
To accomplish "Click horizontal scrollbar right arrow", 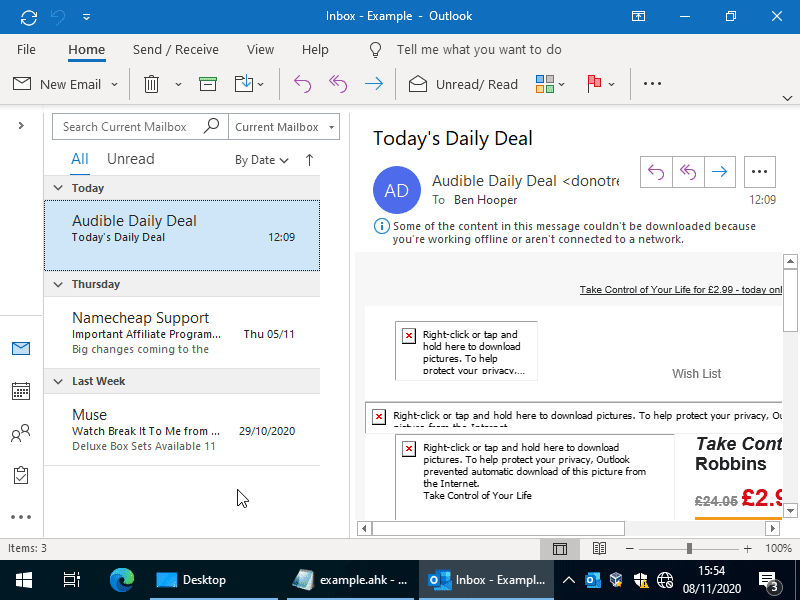I will [772, 528].
